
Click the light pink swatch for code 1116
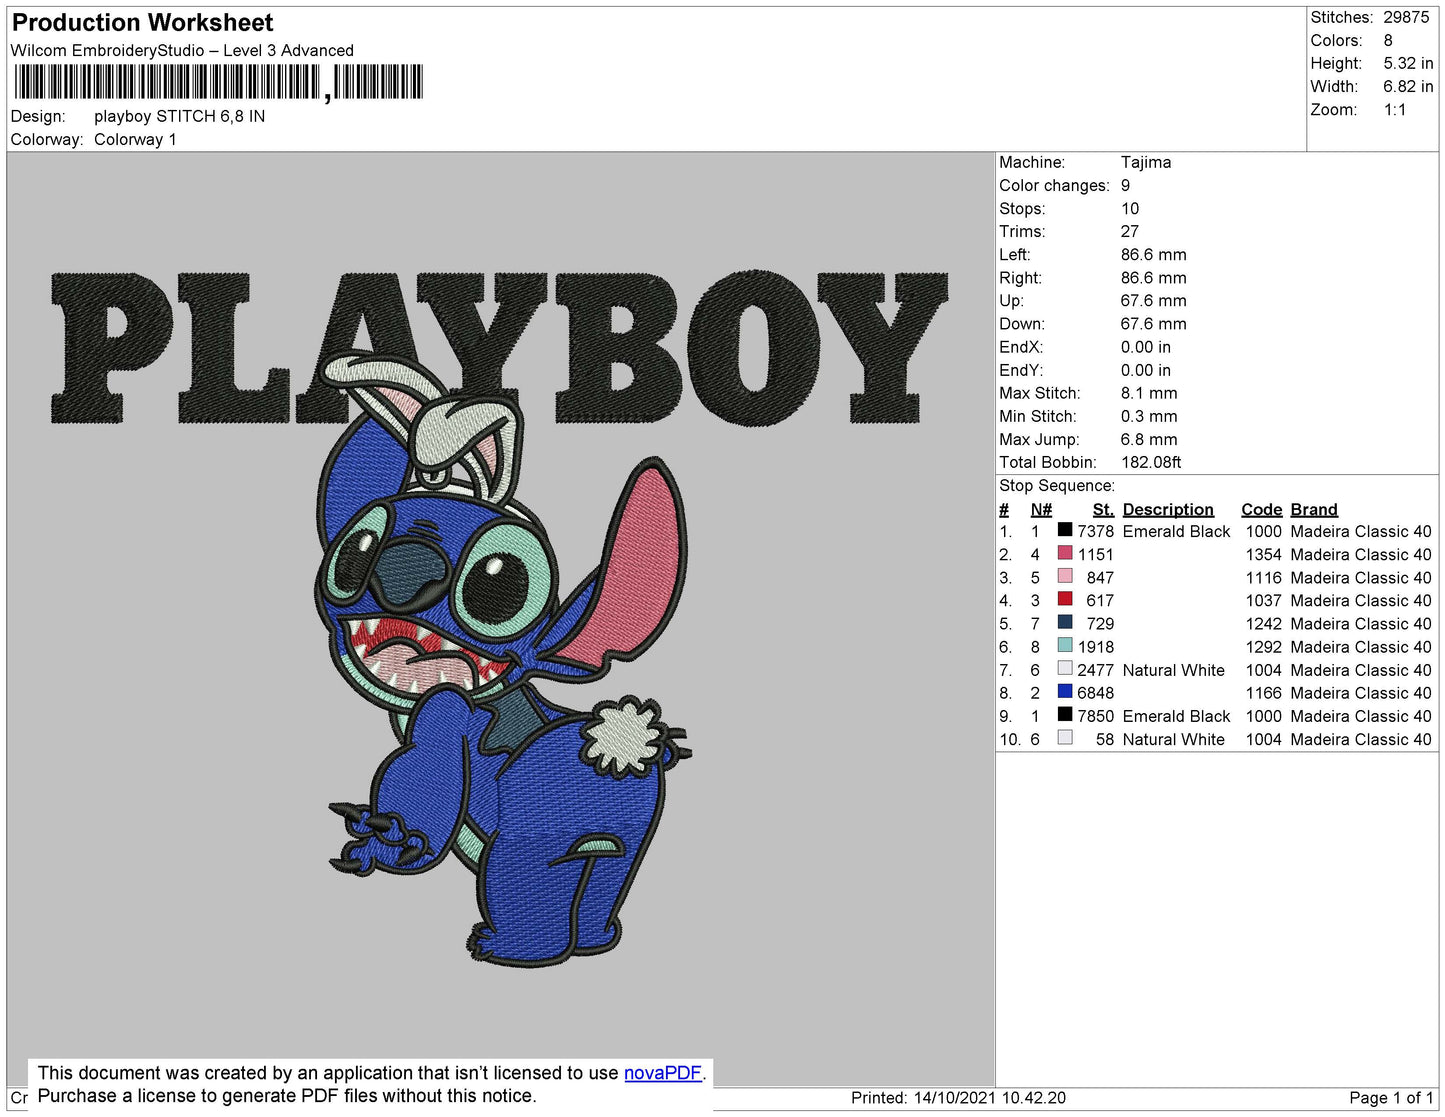(1065, 577)
